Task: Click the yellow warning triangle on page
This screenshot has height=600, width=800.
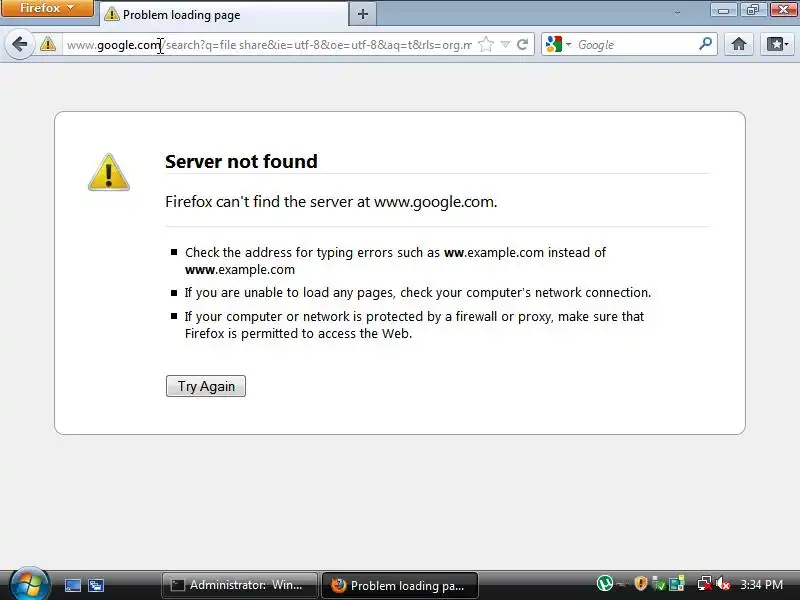Action: point(109,172)
